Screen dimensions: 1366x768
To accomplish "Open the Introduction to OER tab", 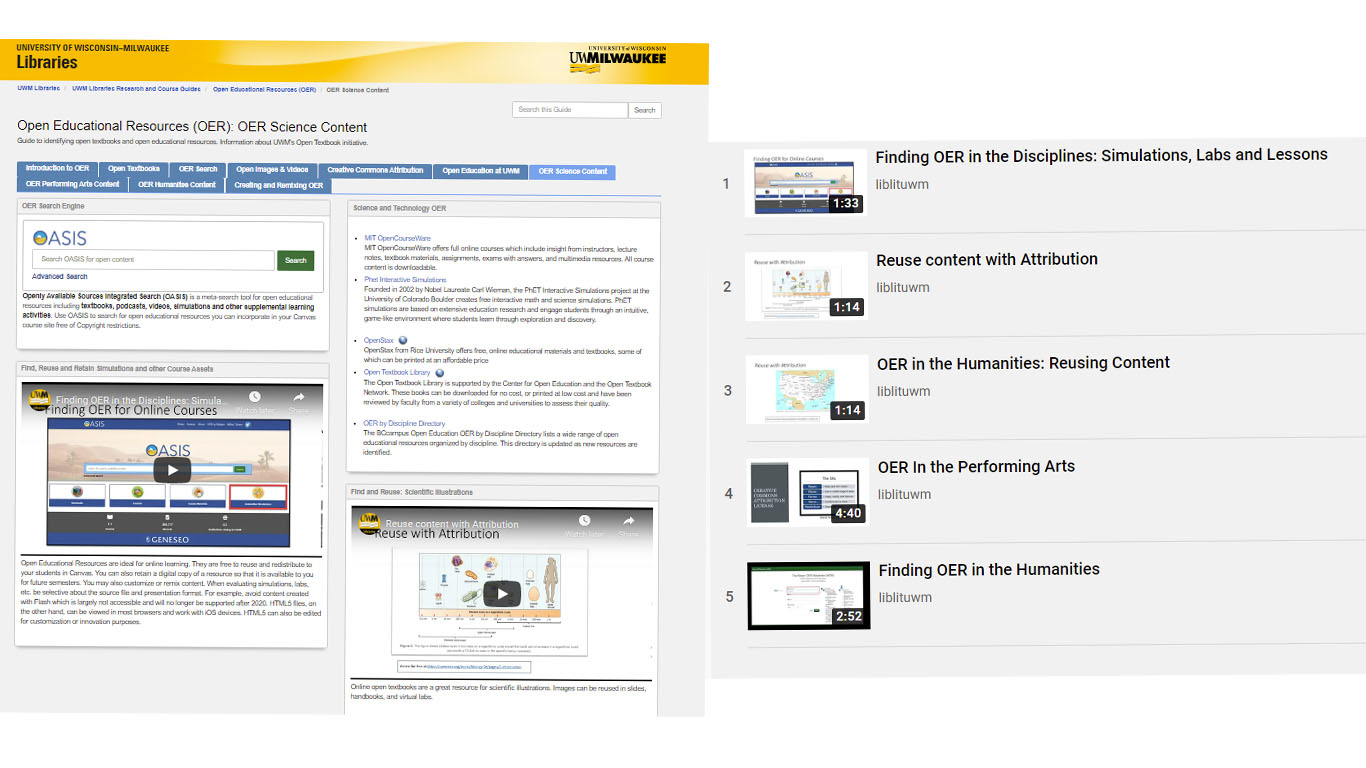I will pos(57,169).
